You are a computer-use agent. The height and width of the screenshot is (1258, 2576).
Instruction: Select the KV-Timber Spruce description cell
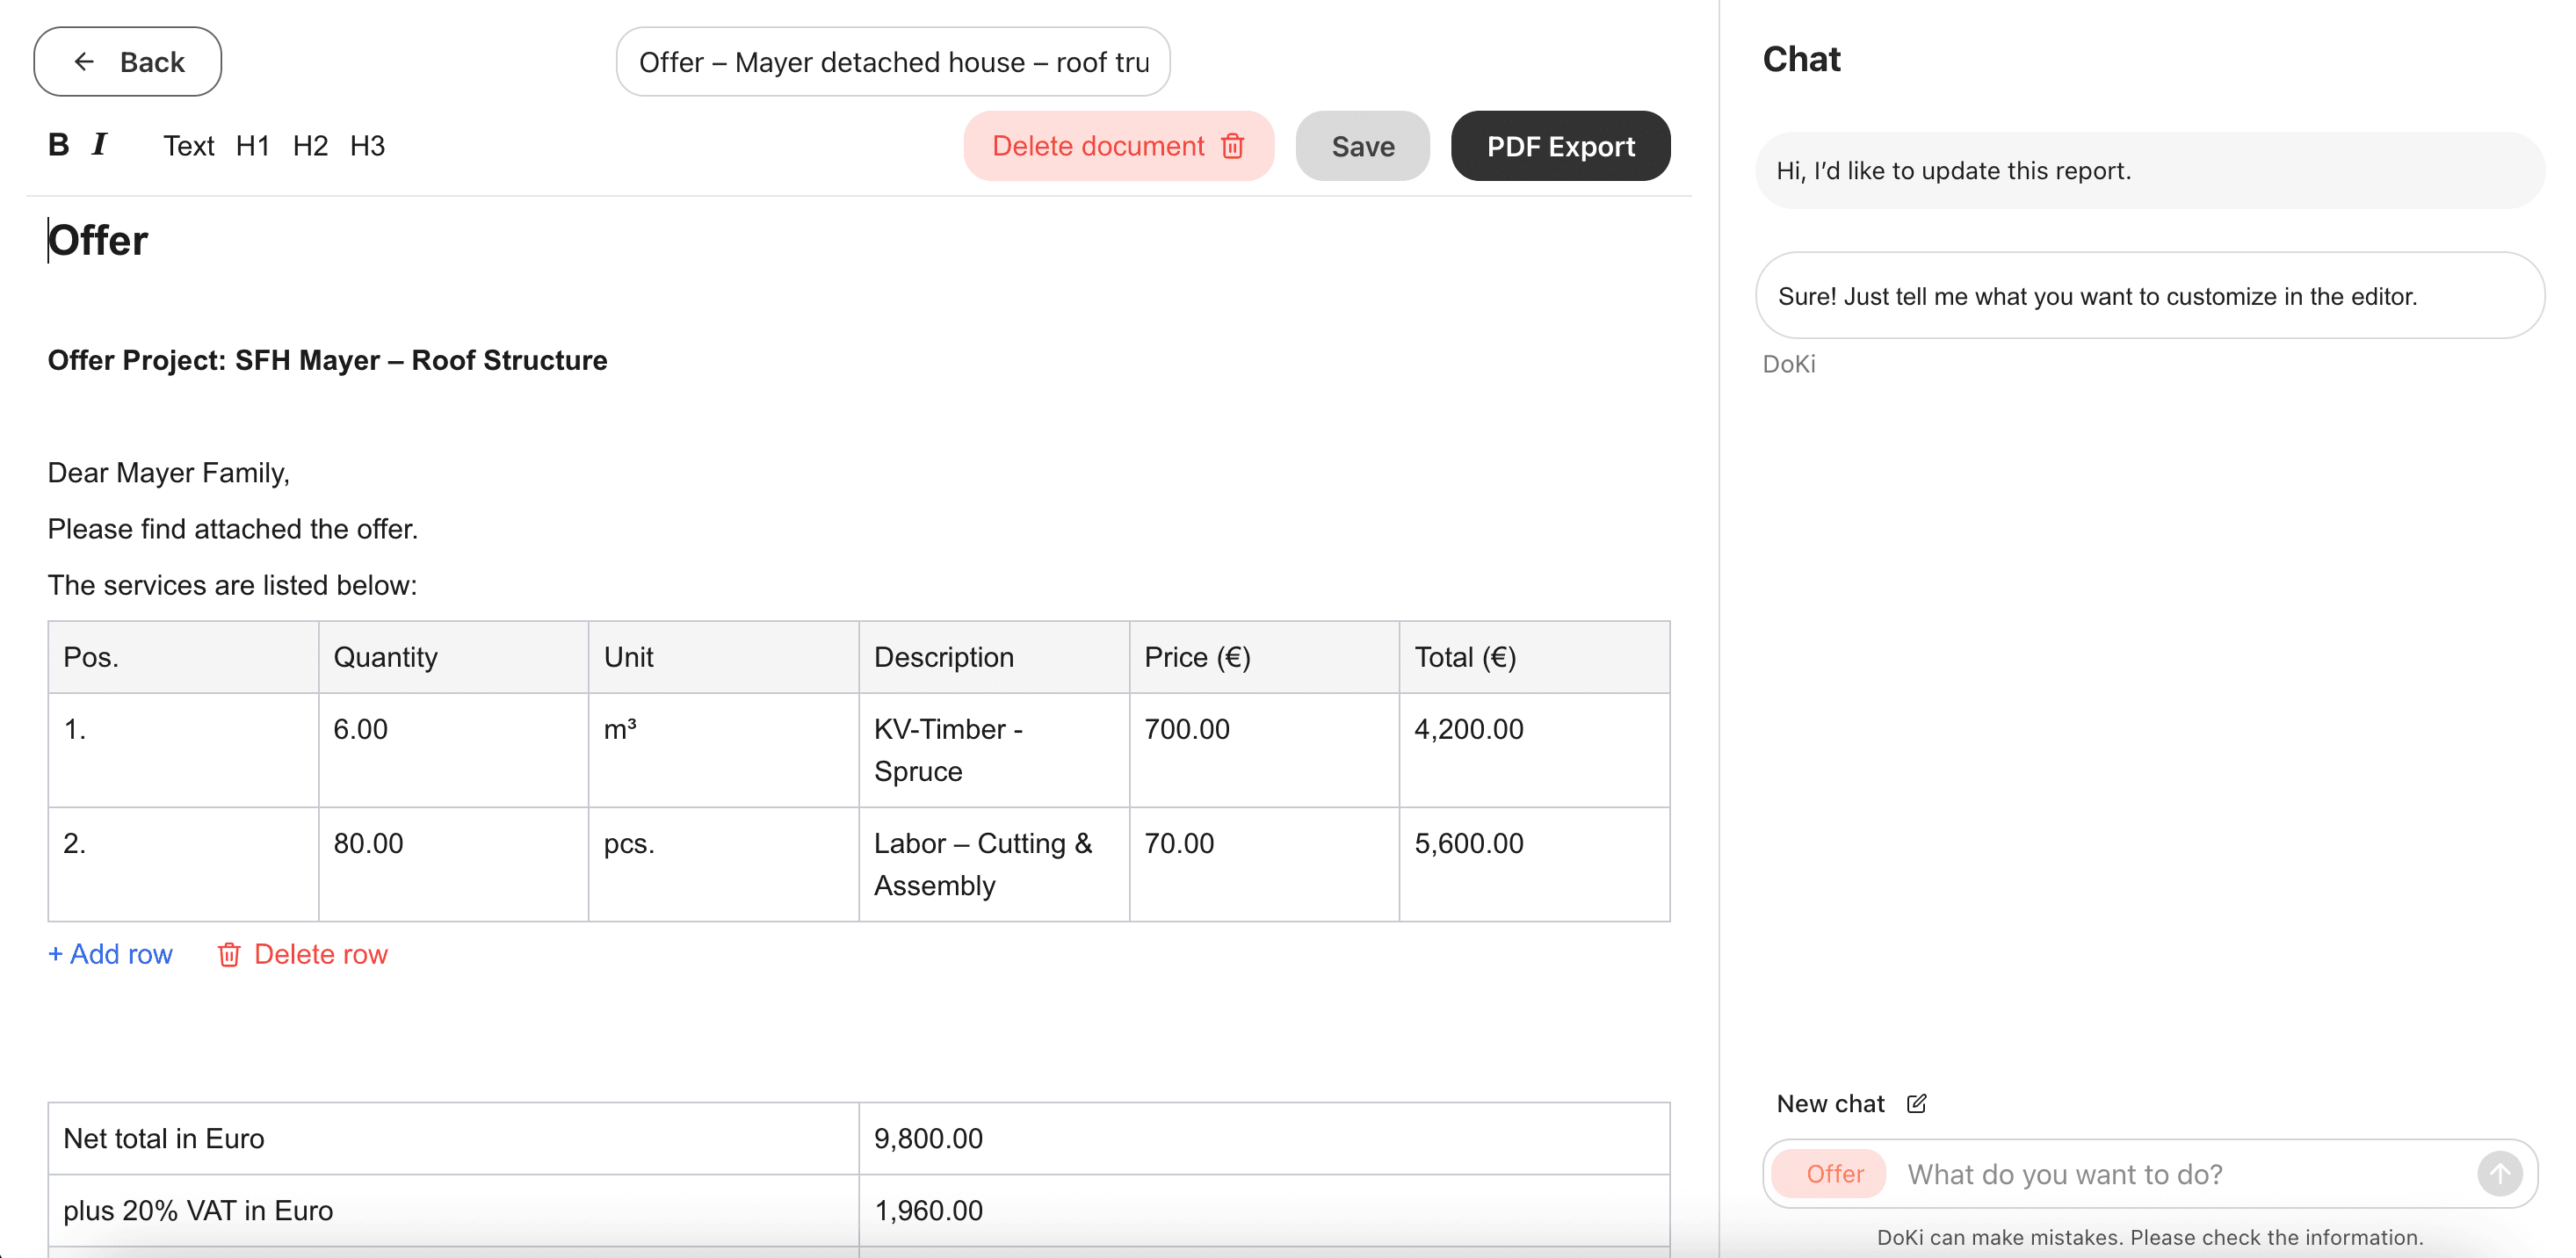(993, 750)
